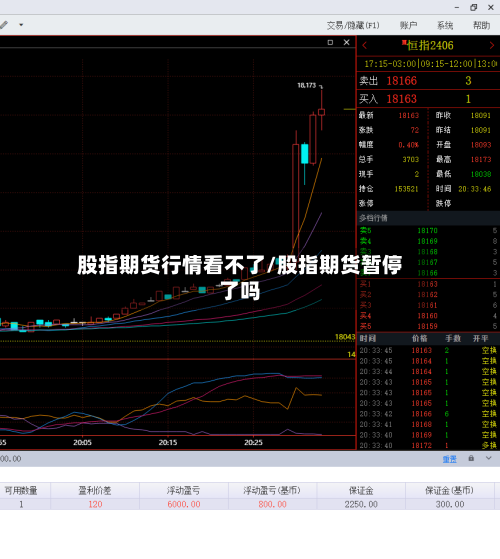Select the 卖5 row at 18170
Image resolution: width=500 pixels, height=559 pixels.
(428, 231)
